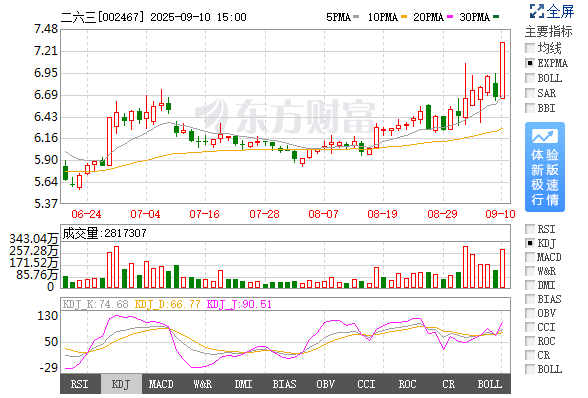Image resolution: width=588 pixels, height=398 pixels.
Task: Click the KDJ_K:74.68 value
Action: coord(96,304)
